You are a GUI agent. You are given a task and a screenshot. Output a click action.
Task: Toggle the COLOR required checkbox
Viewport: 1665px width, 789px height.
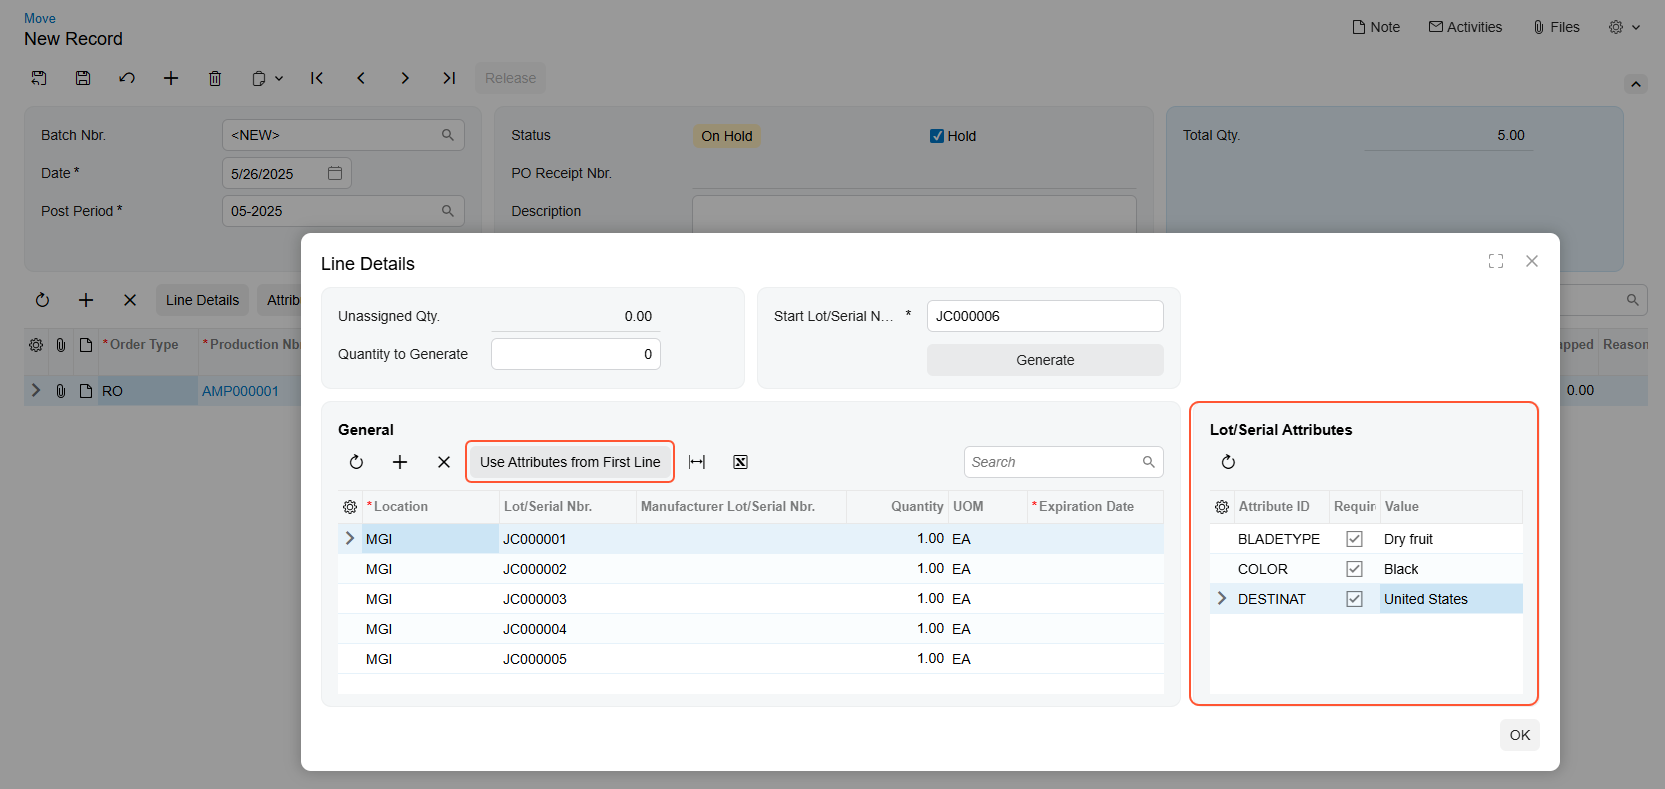(1354, 569)
